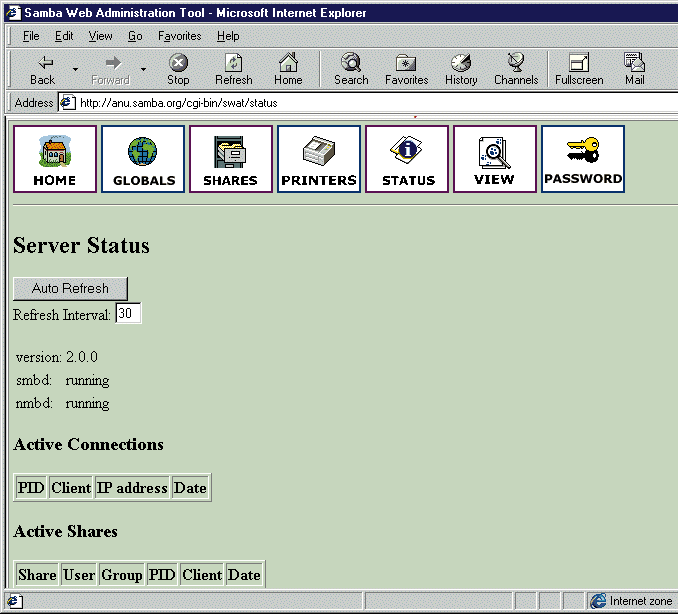This screenshot has height=616, width=678.
Task: Click the Group column header
Action: pos(122,575)
